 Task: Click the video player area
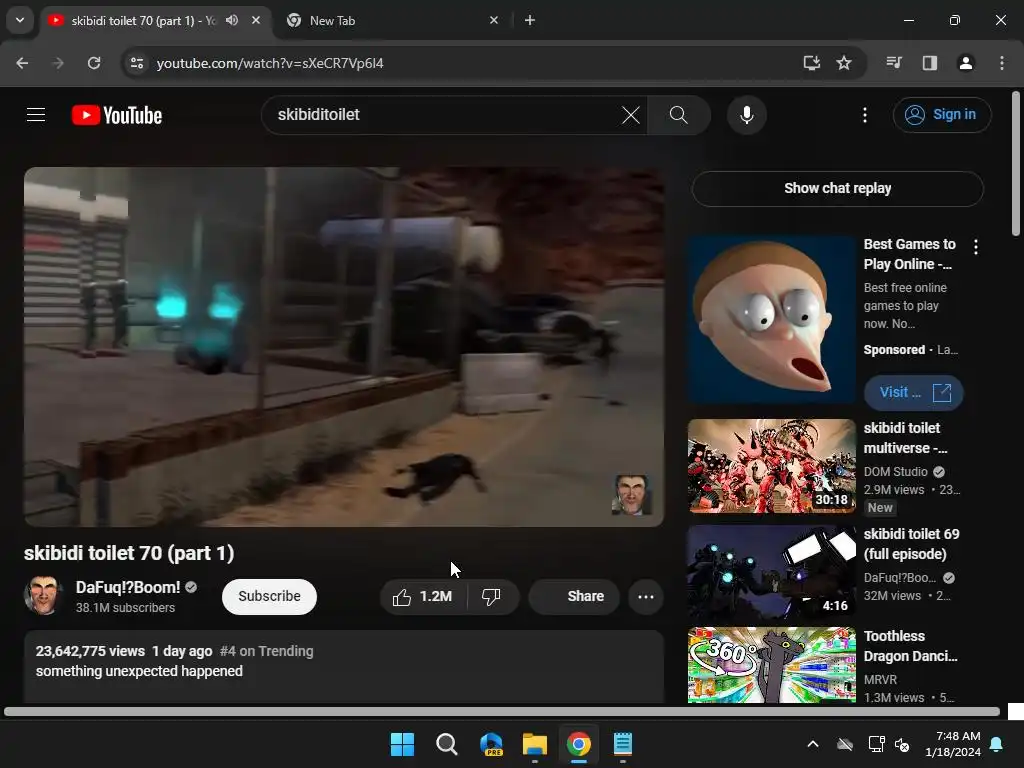[344, 347]
